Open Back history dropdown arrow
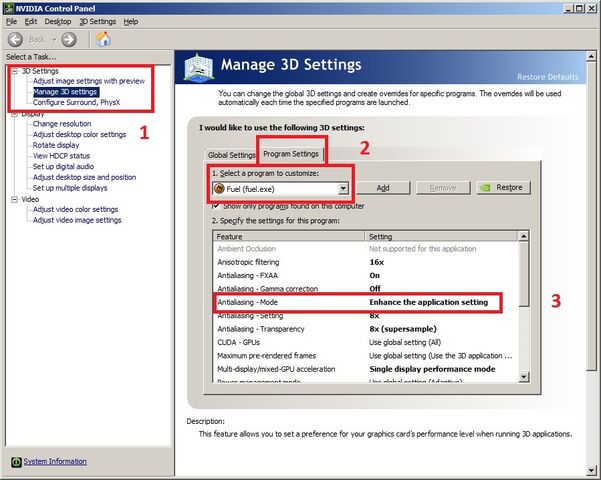Image resolution: width=601 pixels, height=480 pixels. [x=54, y=39]
